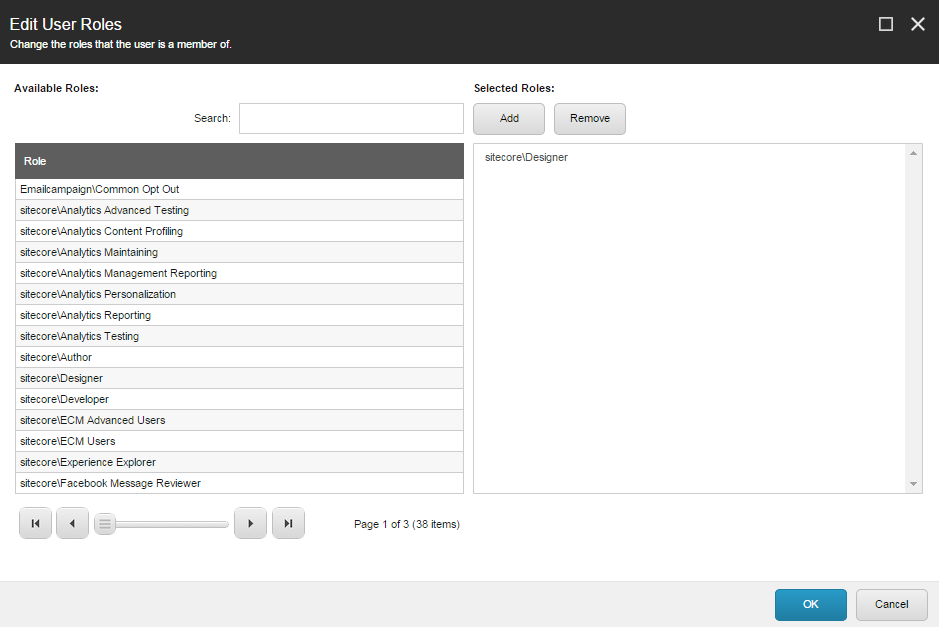
Task: Go to the first page of roles
Action: (35, 522)
